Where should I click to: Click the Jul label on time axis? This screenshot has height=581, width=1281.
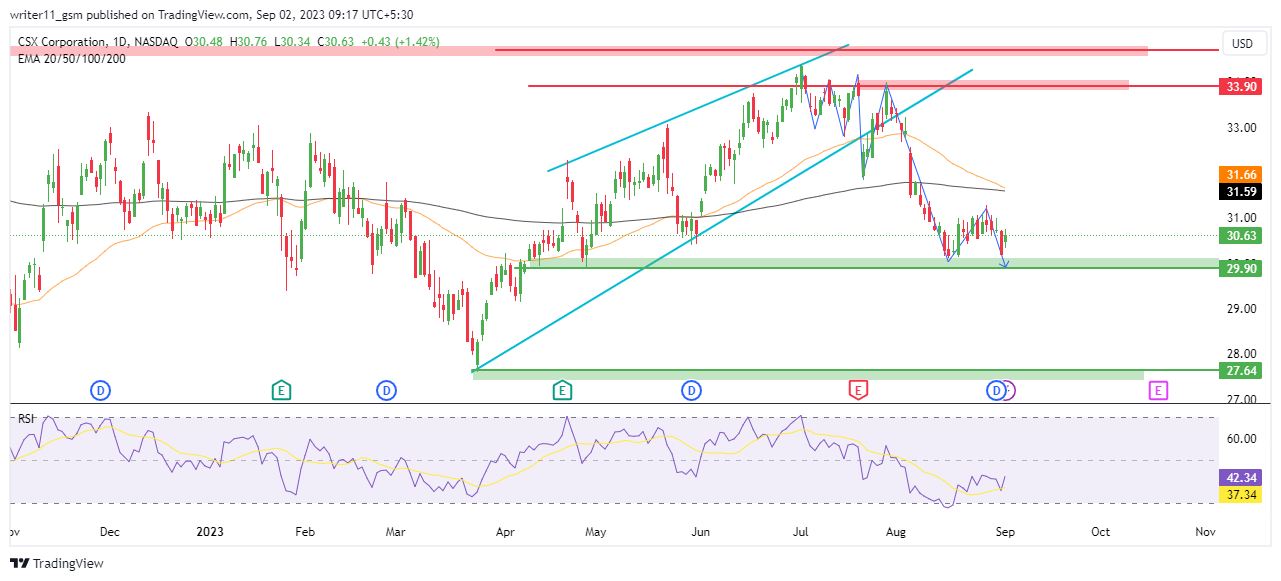(x=802, y=533)
